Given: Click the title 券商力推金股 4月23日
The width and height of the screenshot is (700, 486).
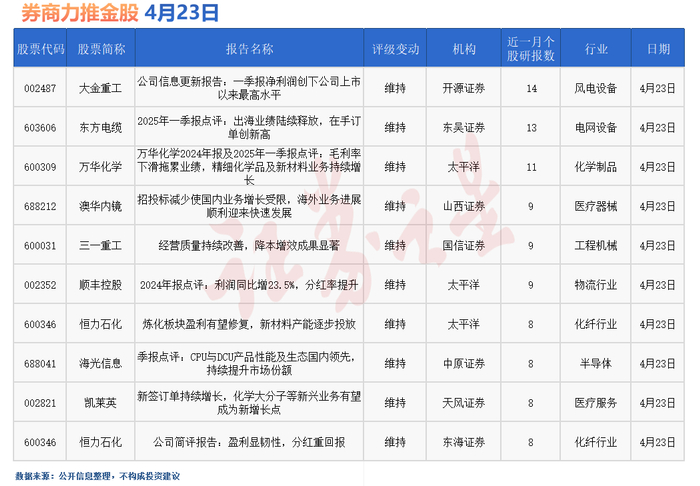Looking at the screenshot, I should [120, 12].
